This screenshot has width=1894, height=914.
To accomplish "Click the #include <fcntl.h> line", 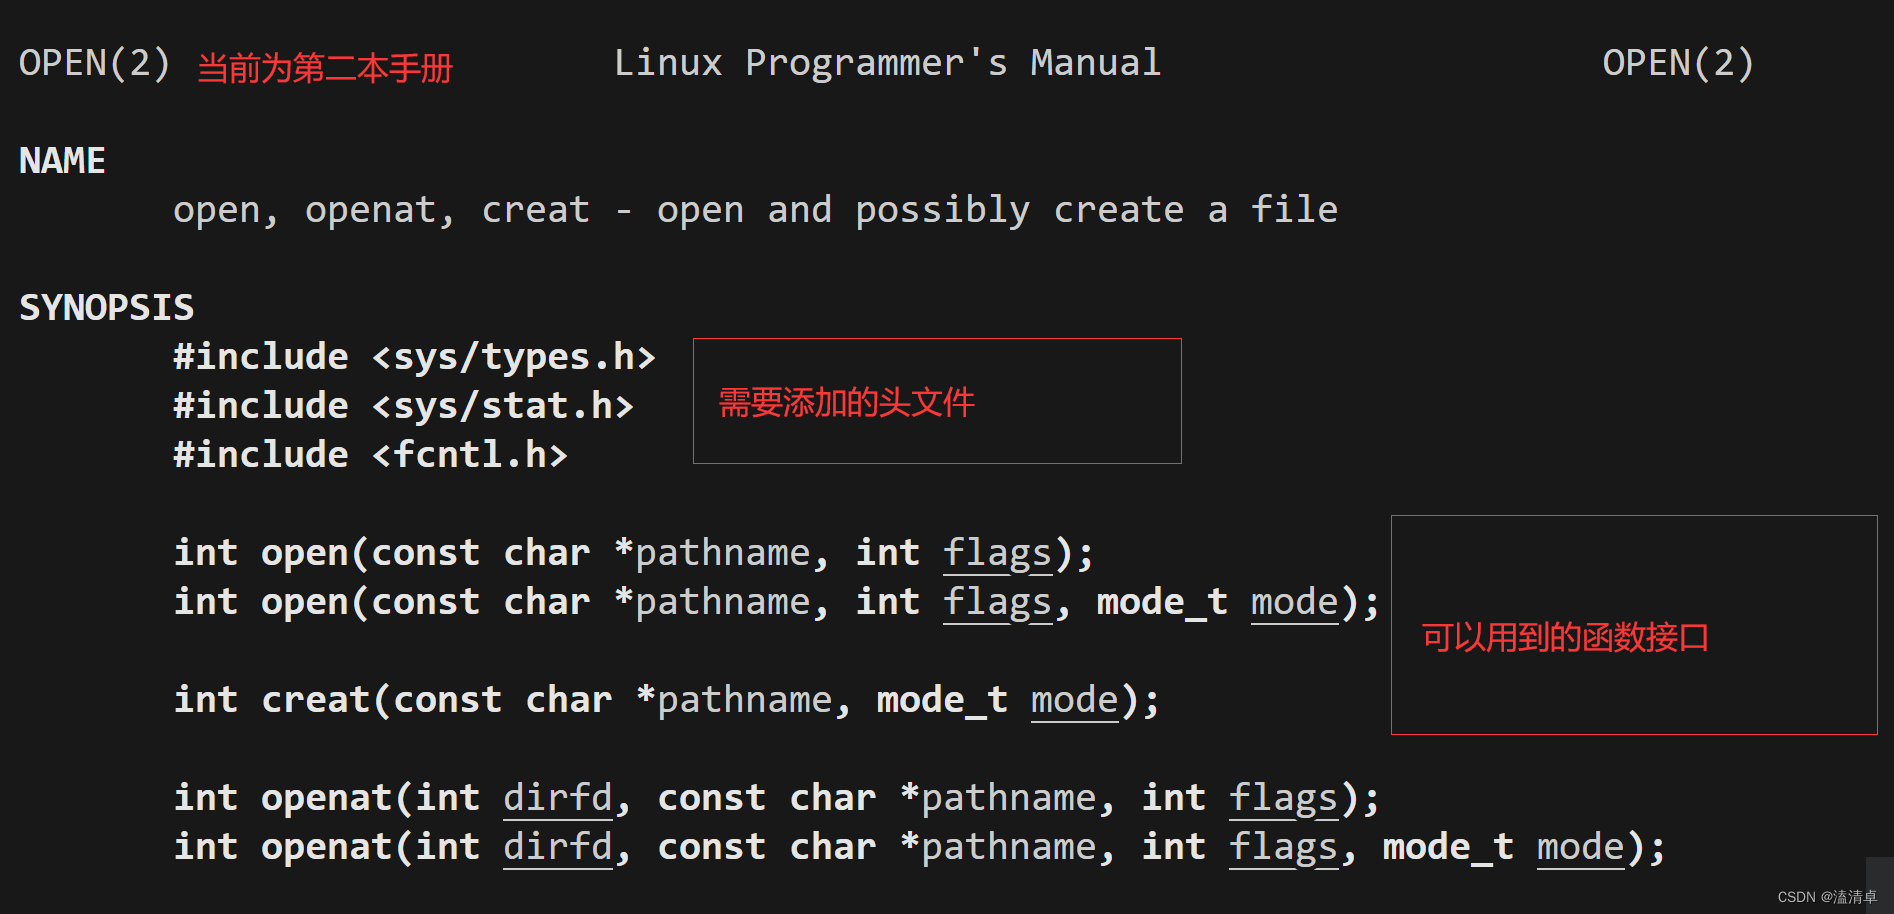I will tap(370, 455).
